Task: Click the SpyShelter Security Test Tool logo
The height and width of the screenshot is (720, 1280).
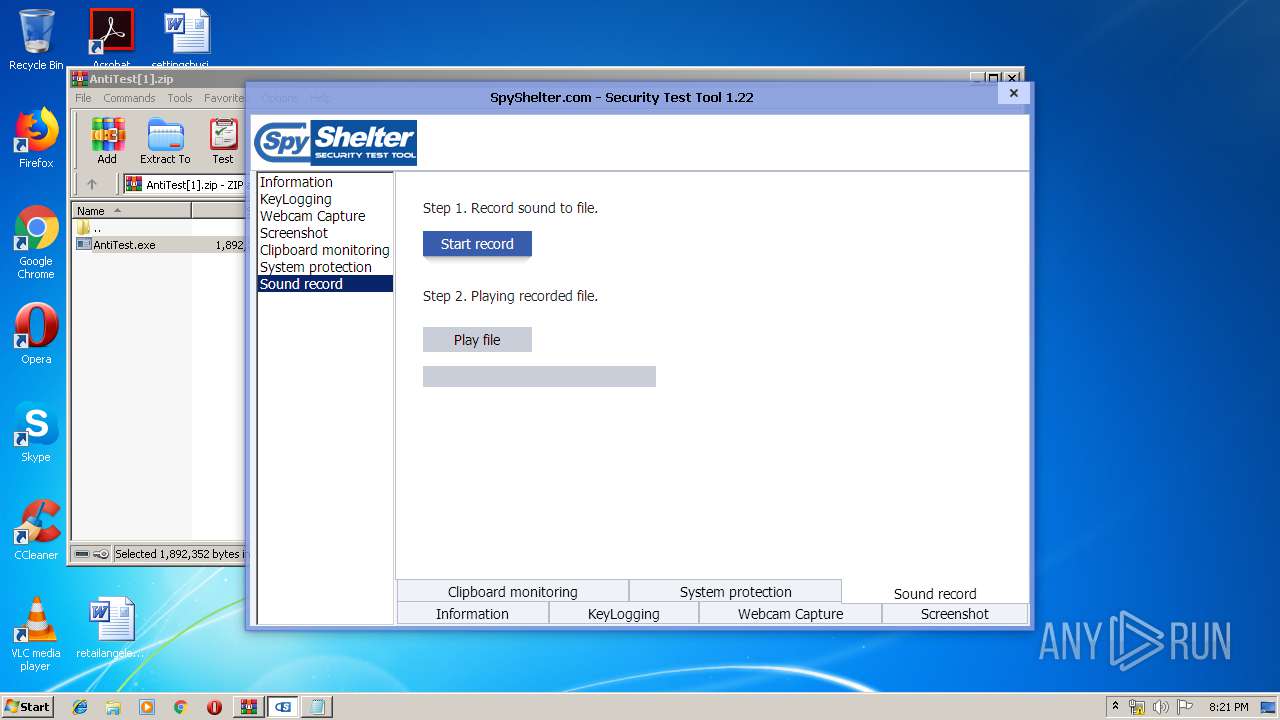Action: tap(335, 142)
